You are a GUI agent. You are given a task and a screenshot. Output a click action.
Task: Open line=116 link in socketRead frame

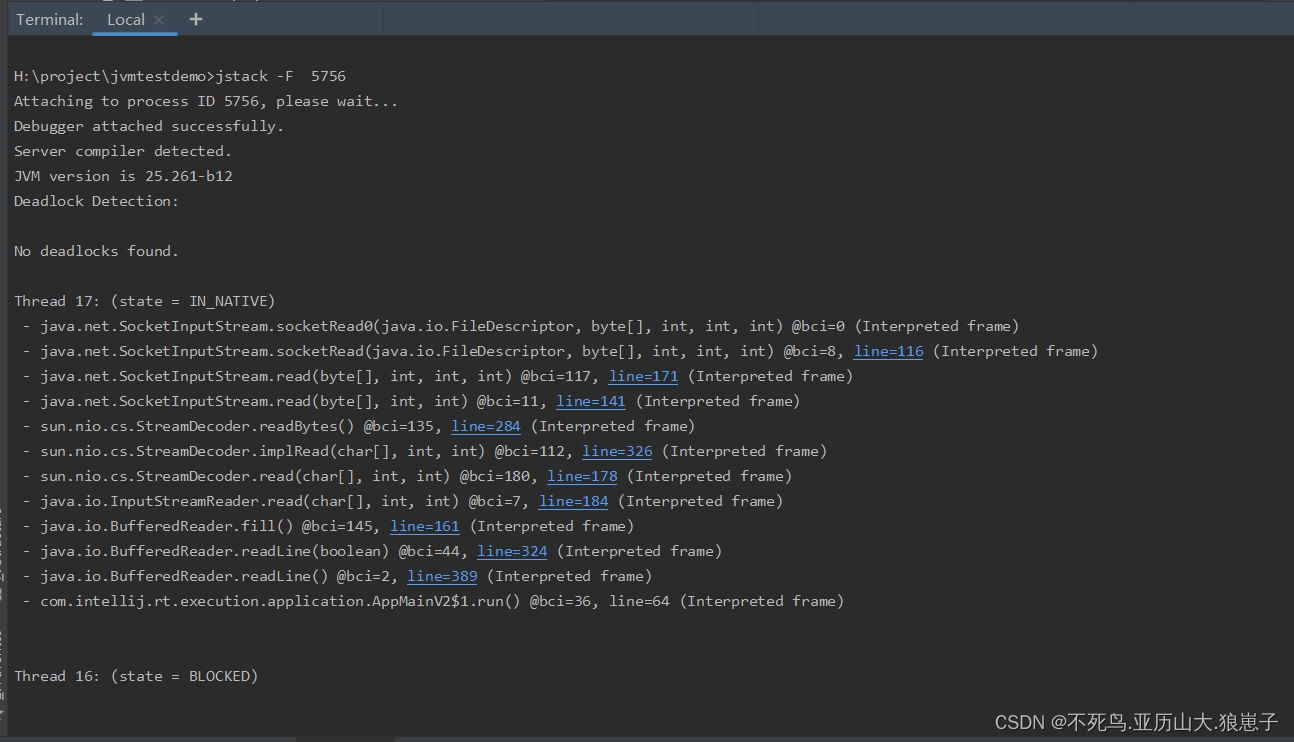coord(888,350)
